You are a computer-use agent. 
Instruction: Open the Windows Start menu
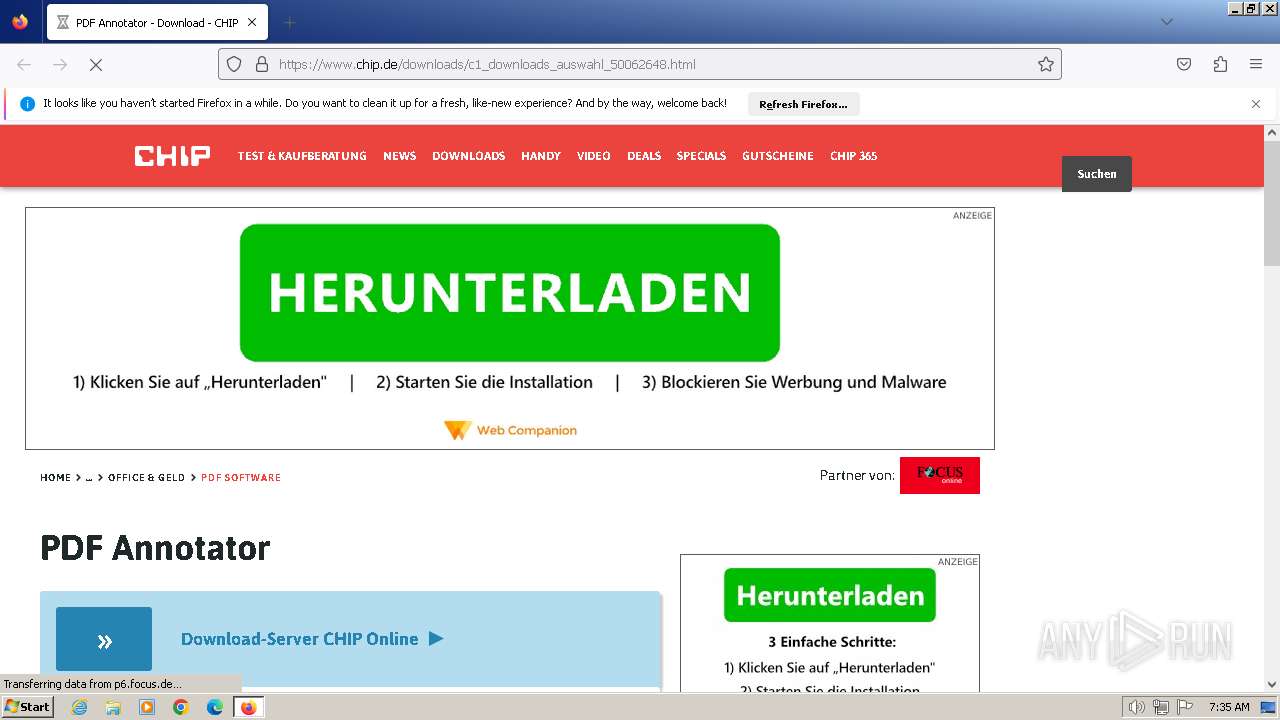[x=27, y=707]
